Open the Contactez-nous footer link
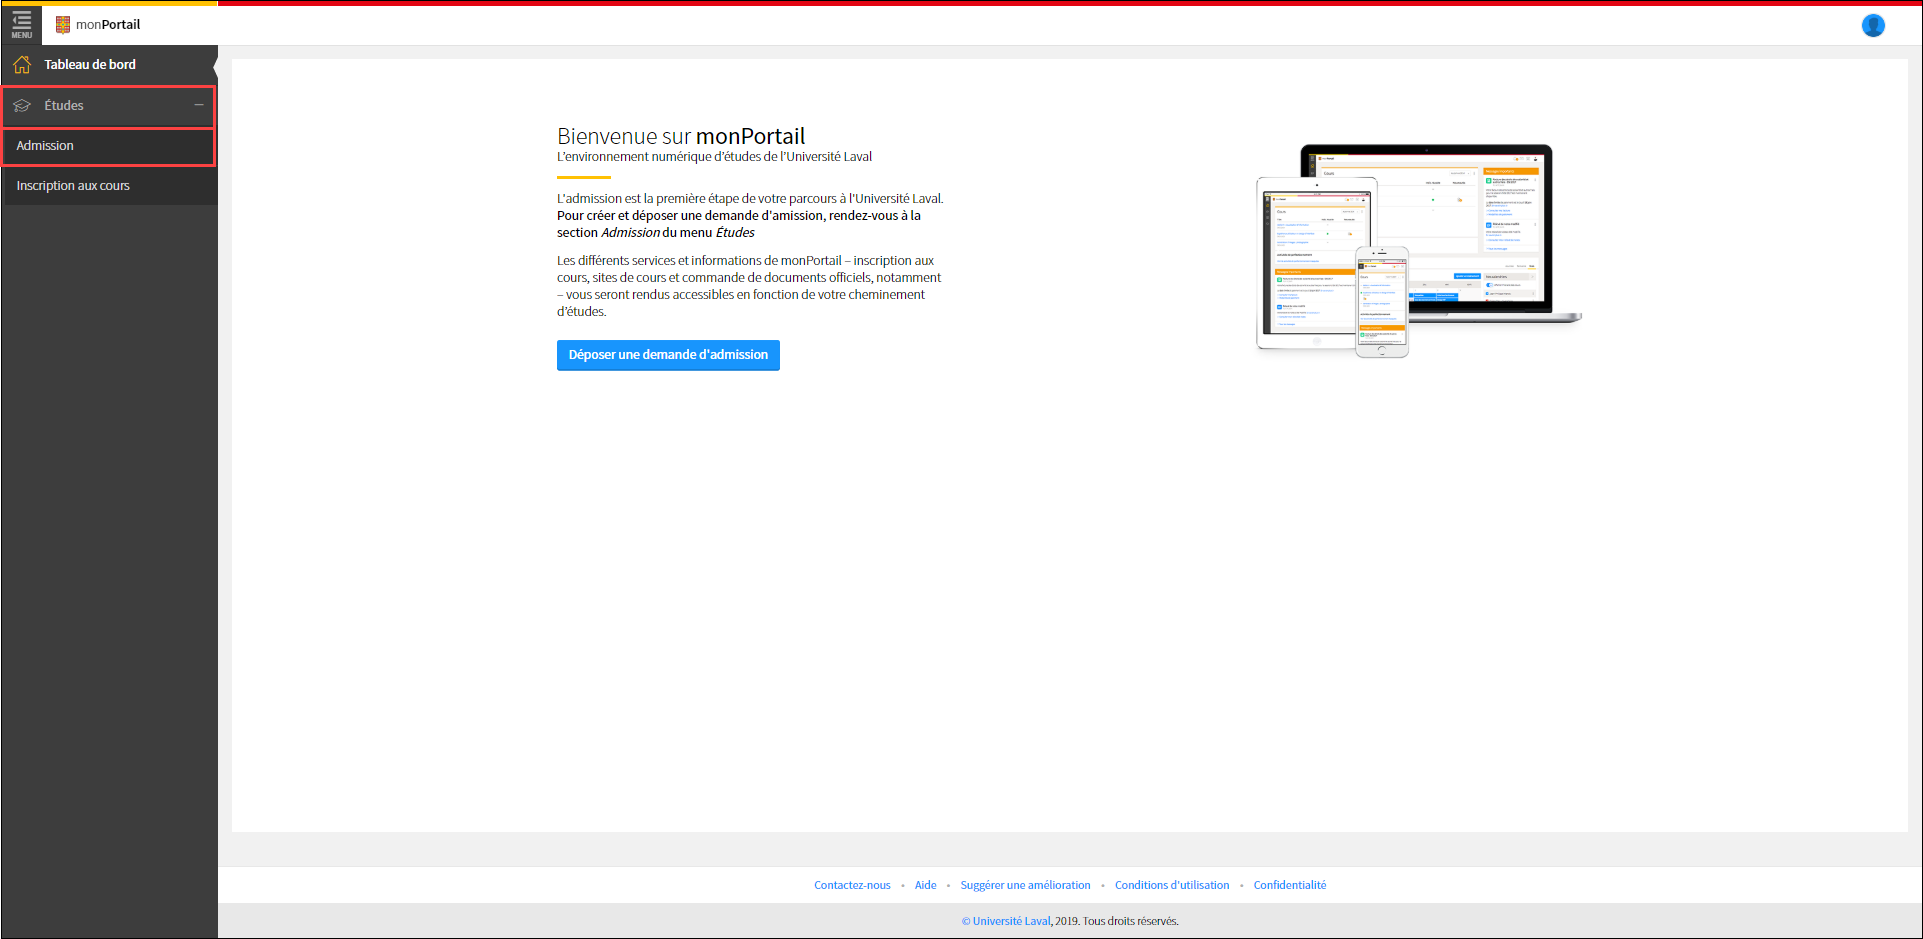 pyautogui.click(x=852, y=885)
